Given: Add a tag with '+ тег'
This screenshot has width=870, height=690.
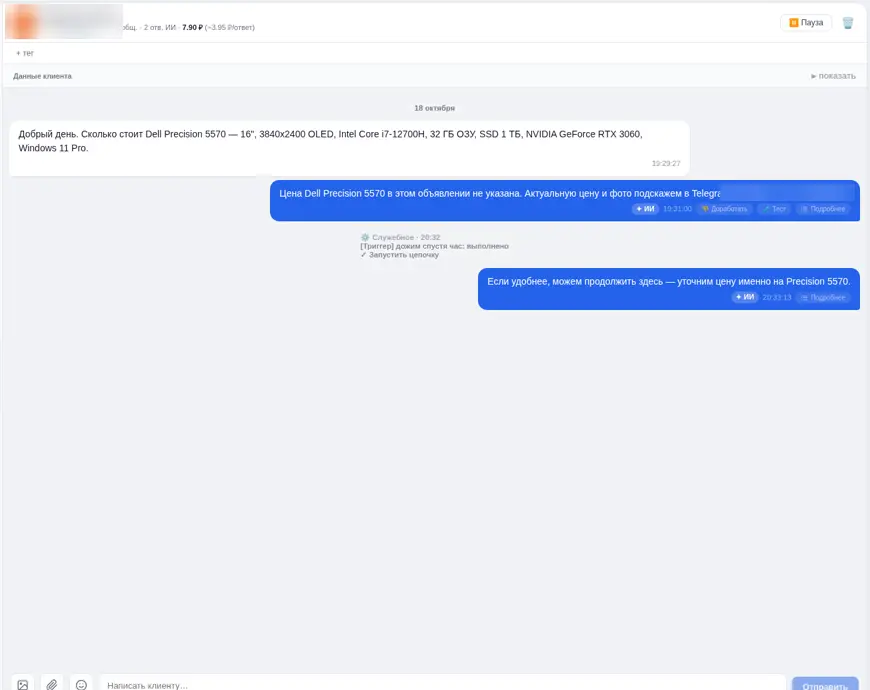Looking at the screenshot, I should 25,53.
